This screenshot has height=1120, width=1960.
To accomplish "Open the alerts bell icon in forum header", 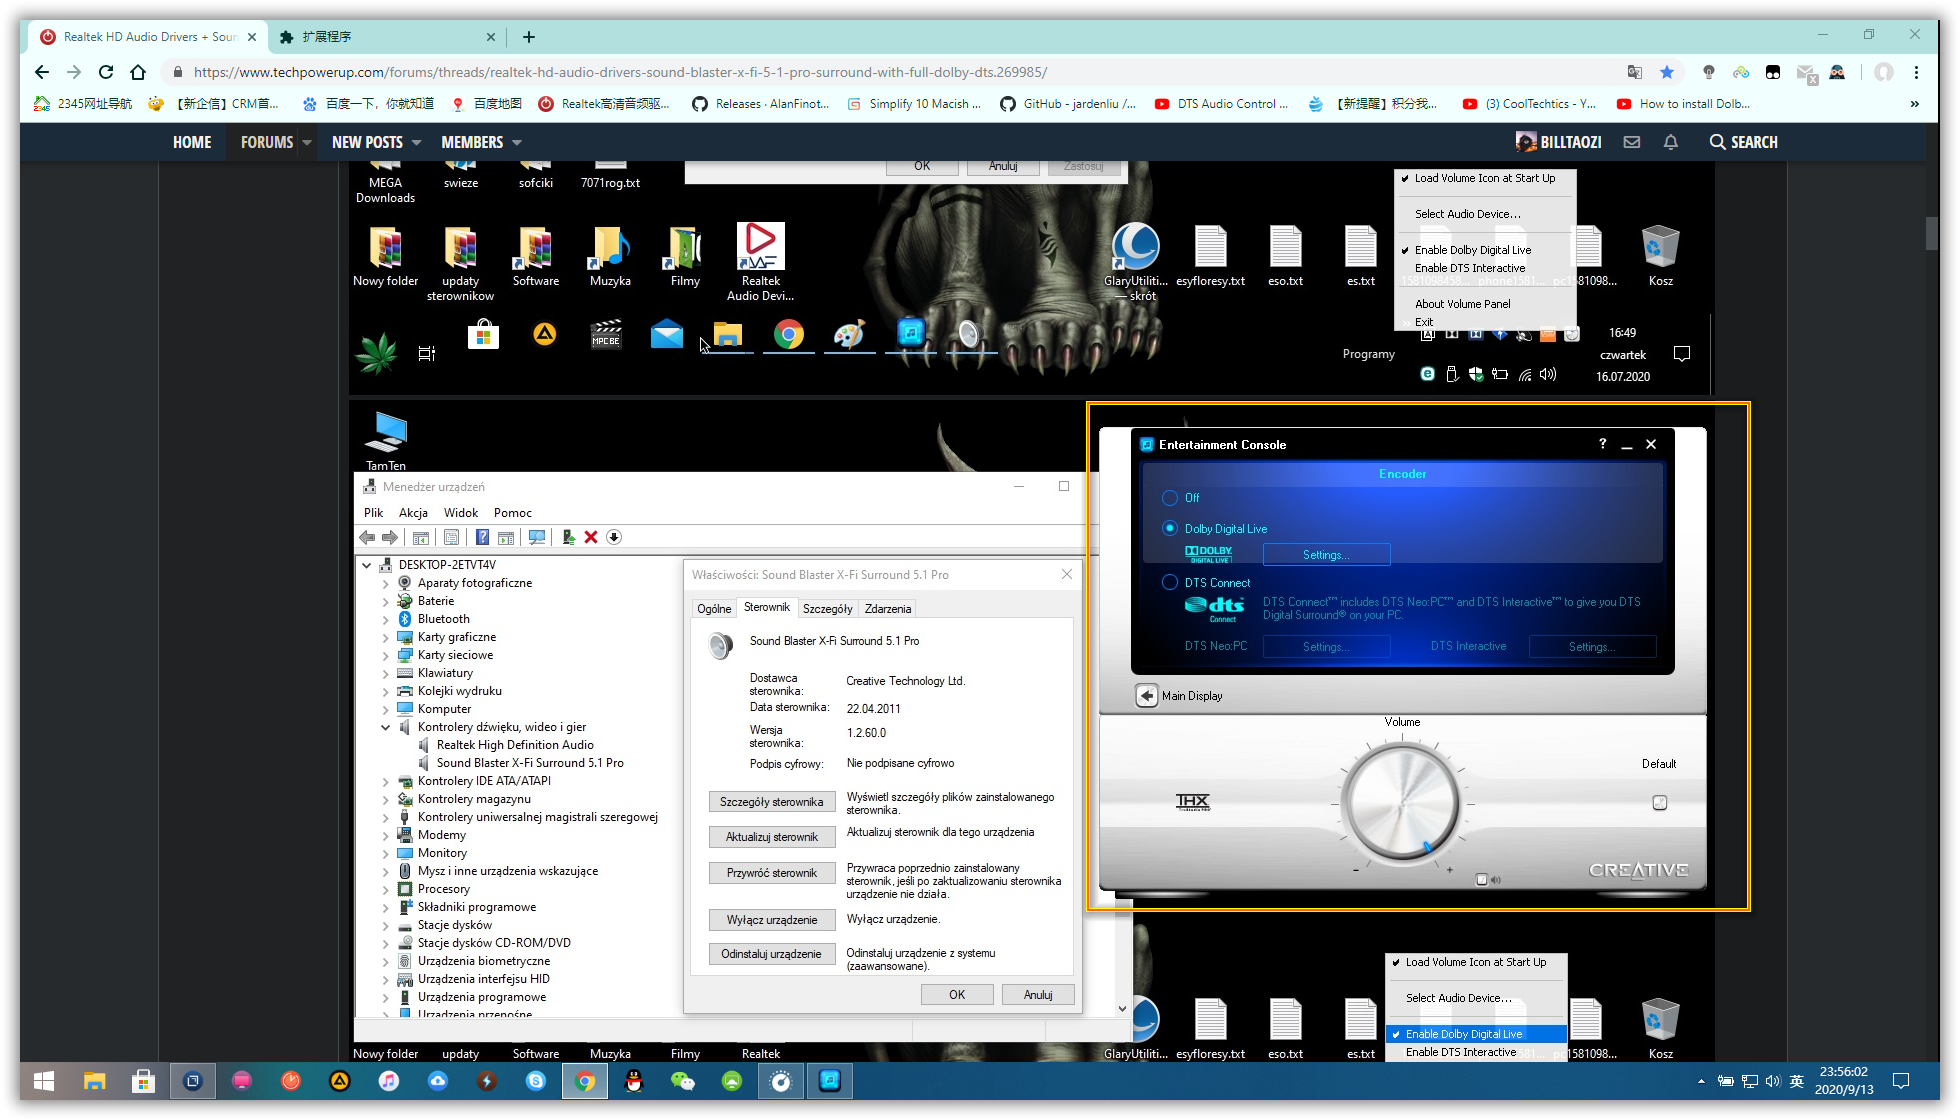I will [1671, 142].
